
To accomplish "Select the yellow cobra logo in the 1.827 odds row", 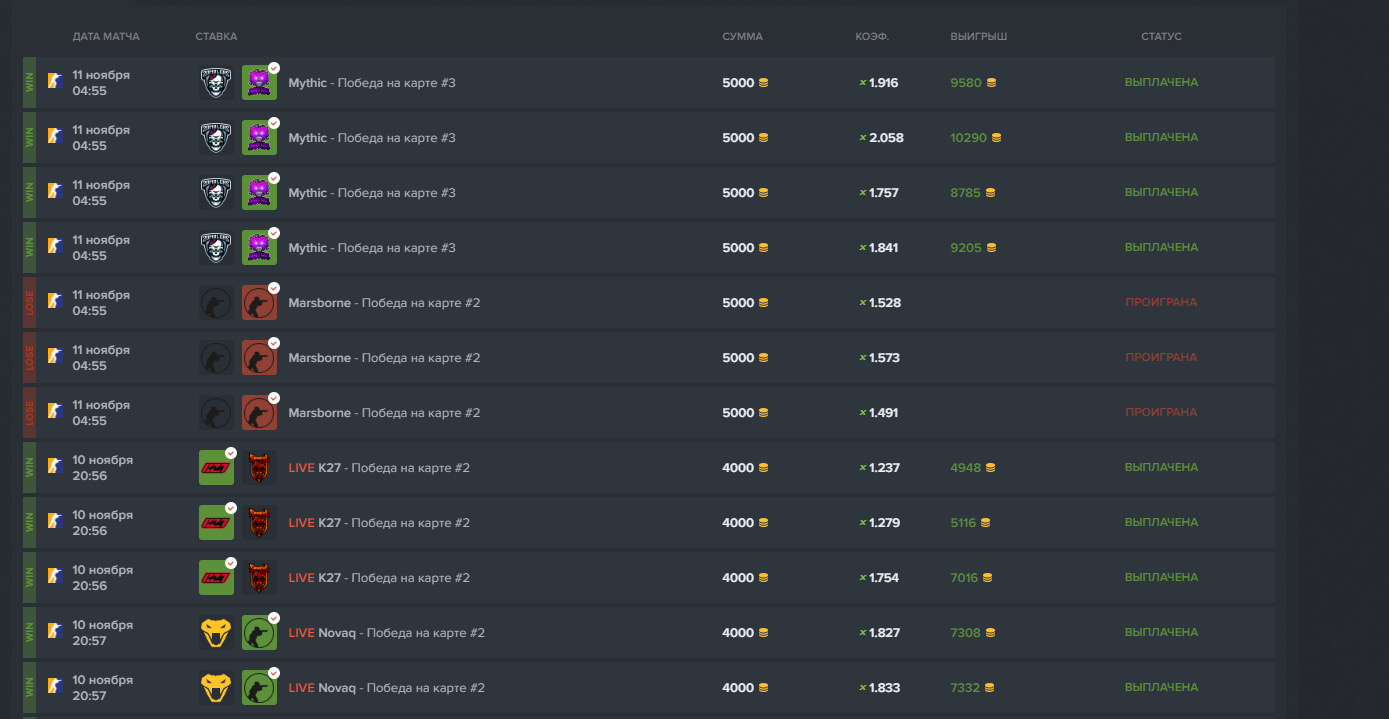I will [x=216, y=633].
